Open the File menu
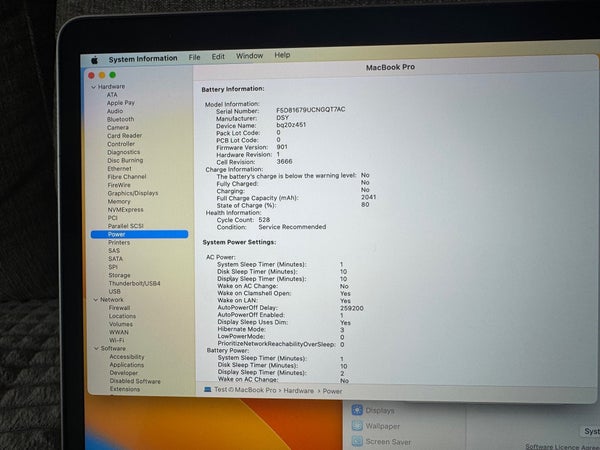The image size is (600, 450). pos(194,57)
